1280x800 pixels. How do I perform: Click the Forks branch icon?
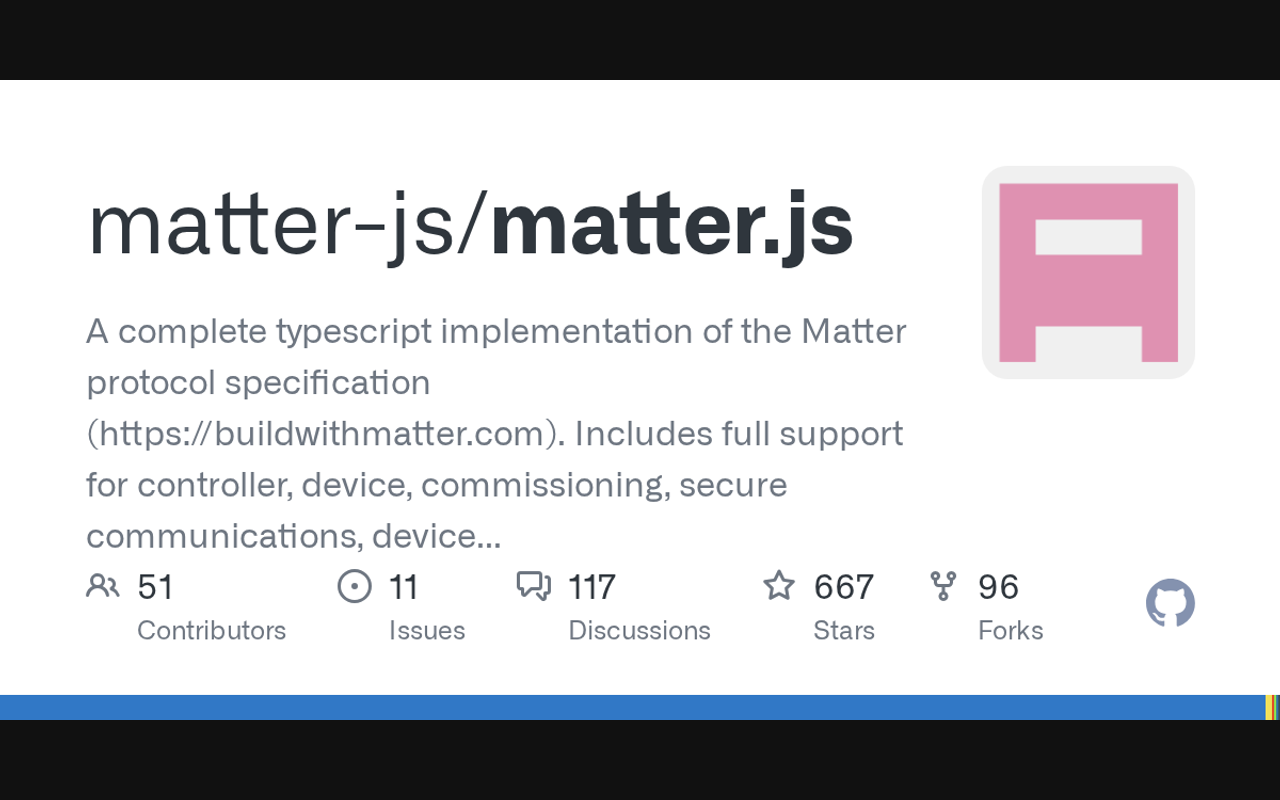[942, 586]
